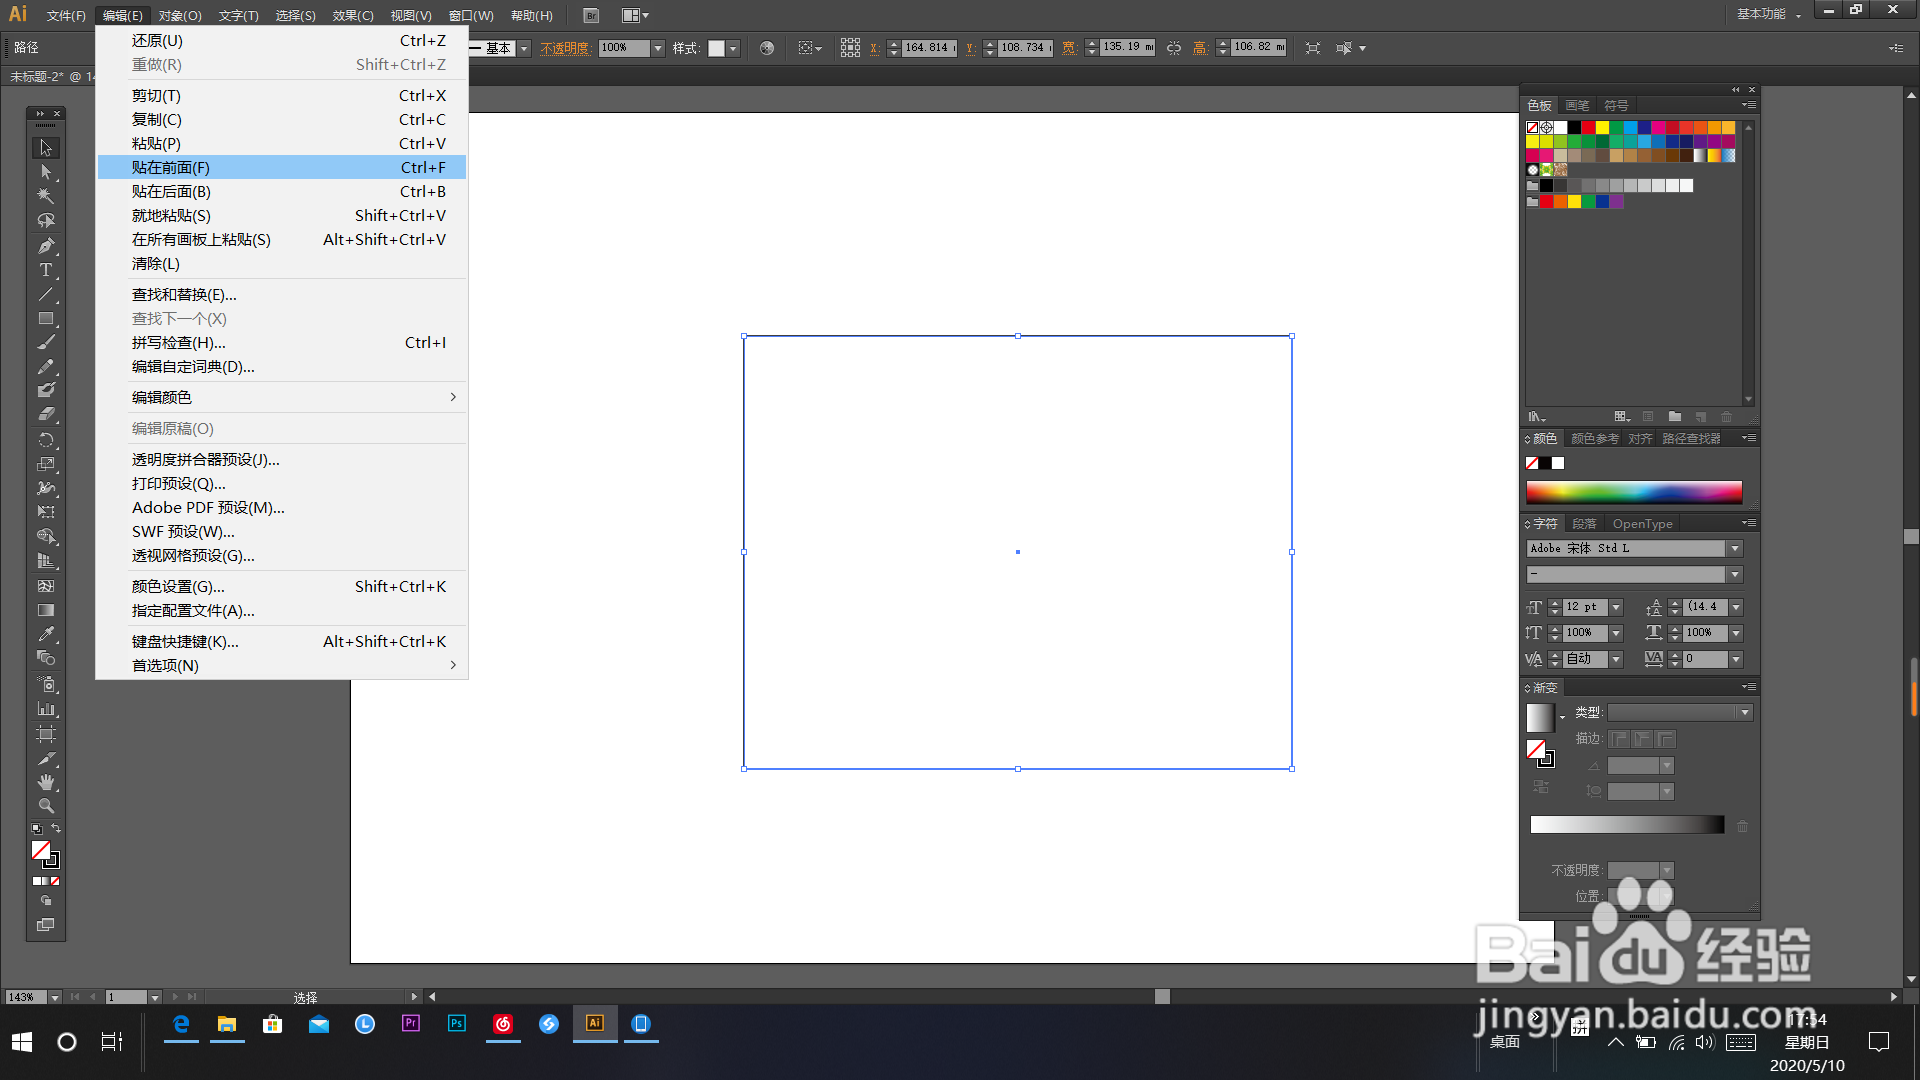Open Photoshop from the Windows taskbar
Image resolution: width=1920 pixels, height=1080 pixels.
tap(457, 1024)
